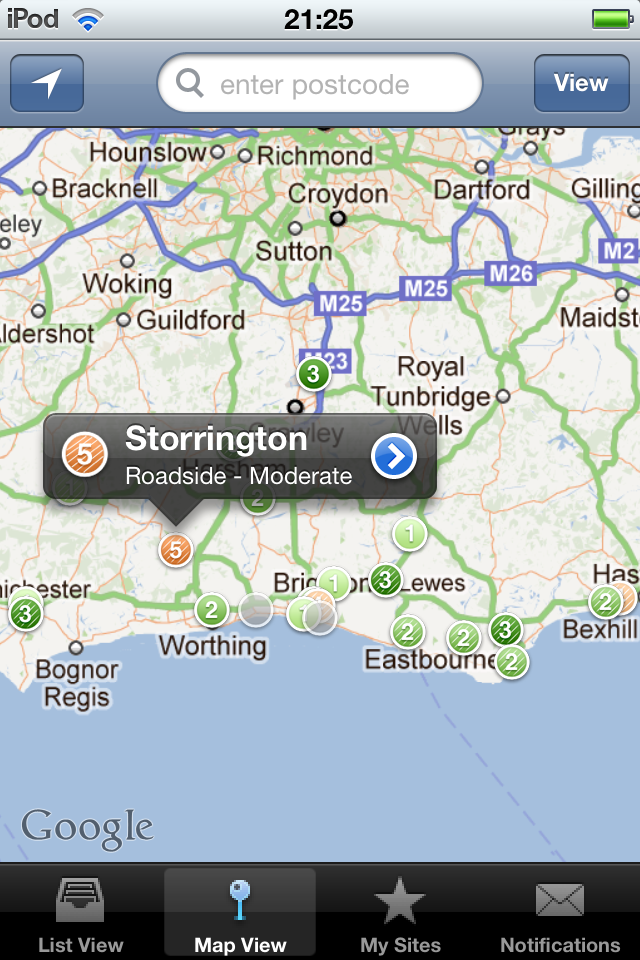The image size is (640, 960).
Task: Select the lowest green 2 marker by Eastbourne
Action: pos(511,661)
